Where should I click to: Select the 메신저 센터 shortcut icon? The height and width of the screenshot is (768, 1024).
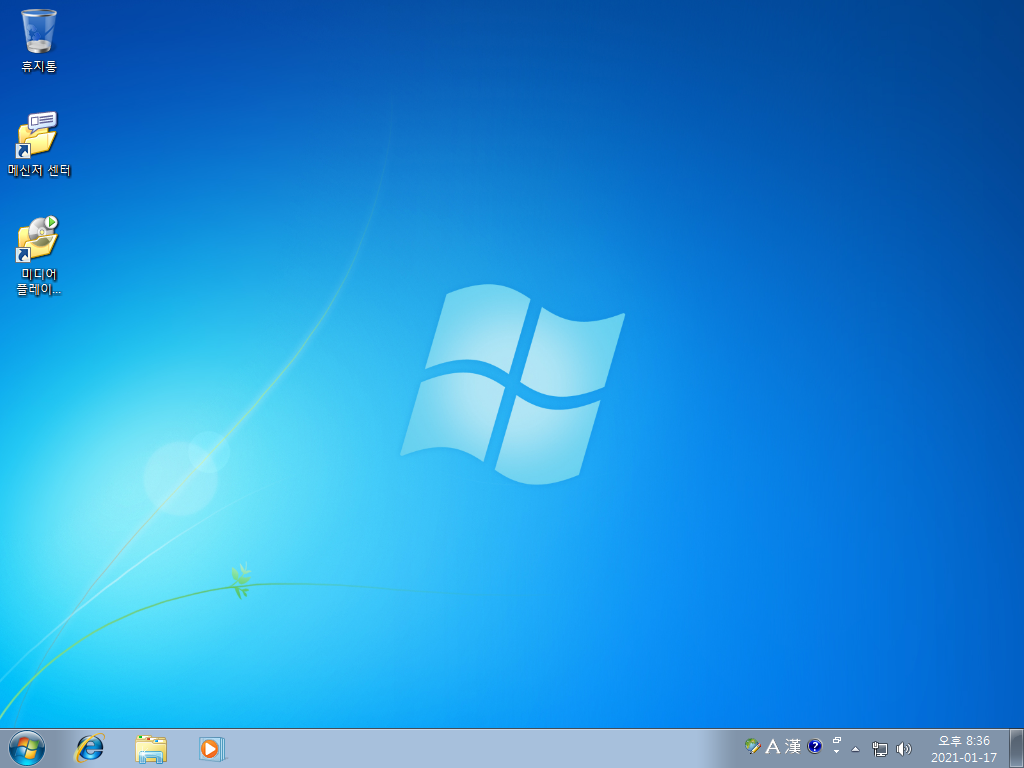click(39, 144)
